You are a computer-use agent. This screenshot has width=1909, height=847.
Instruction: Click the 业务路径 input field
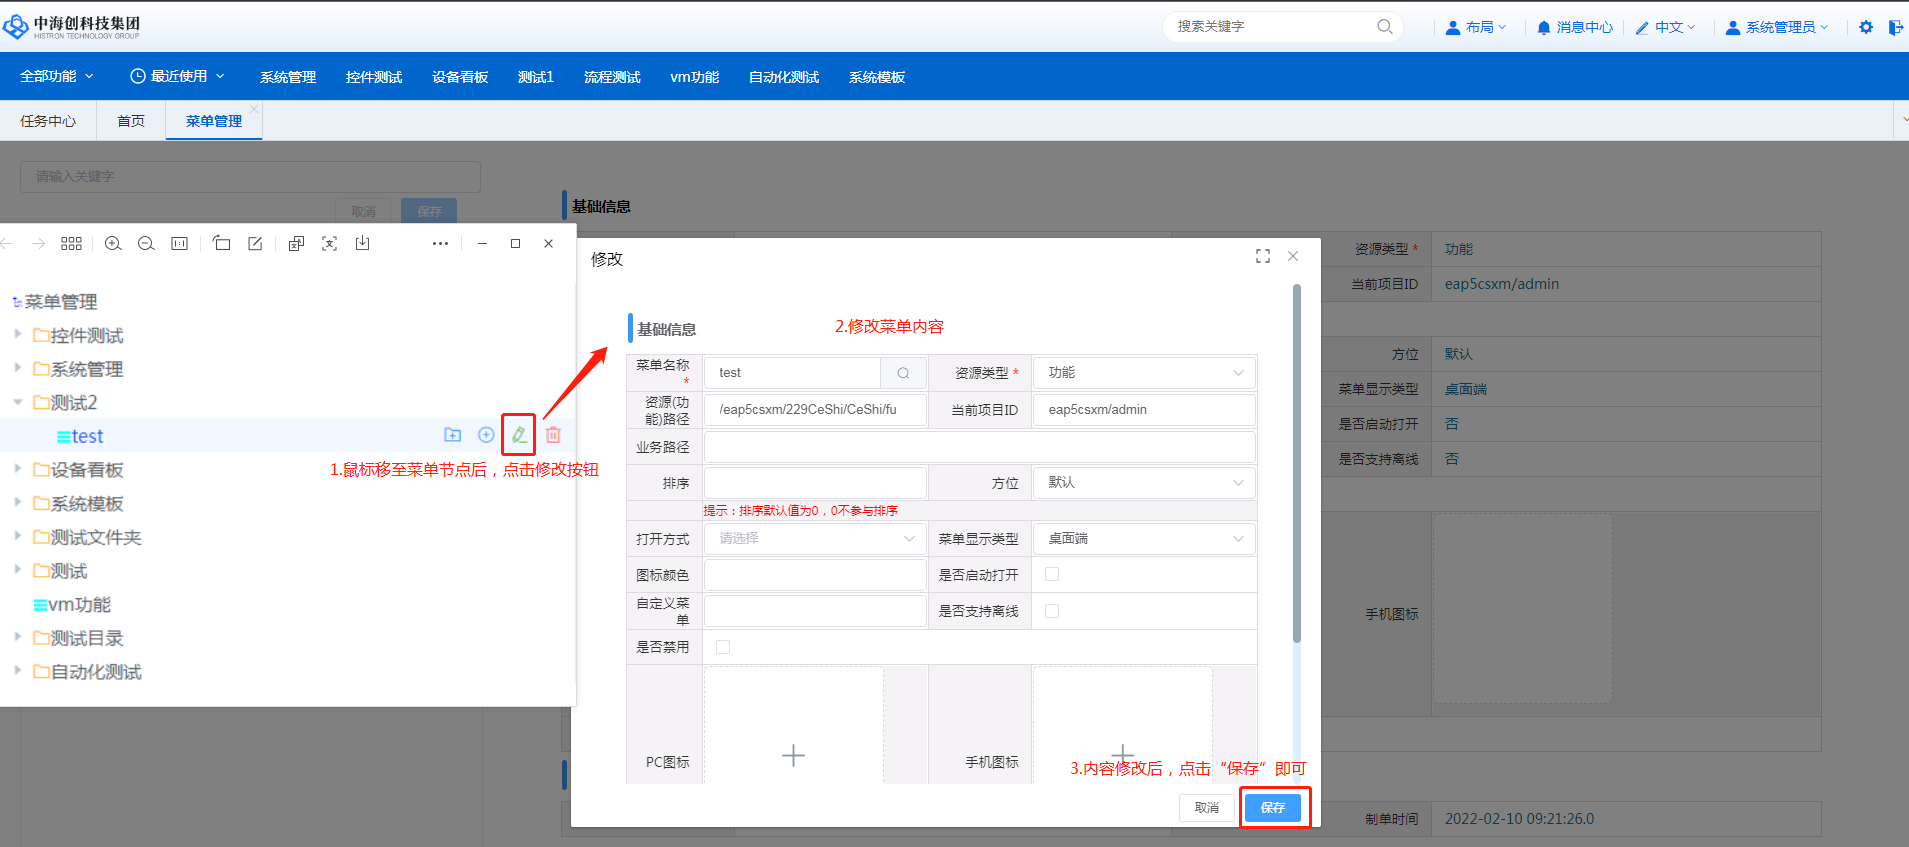click(979, 447)
